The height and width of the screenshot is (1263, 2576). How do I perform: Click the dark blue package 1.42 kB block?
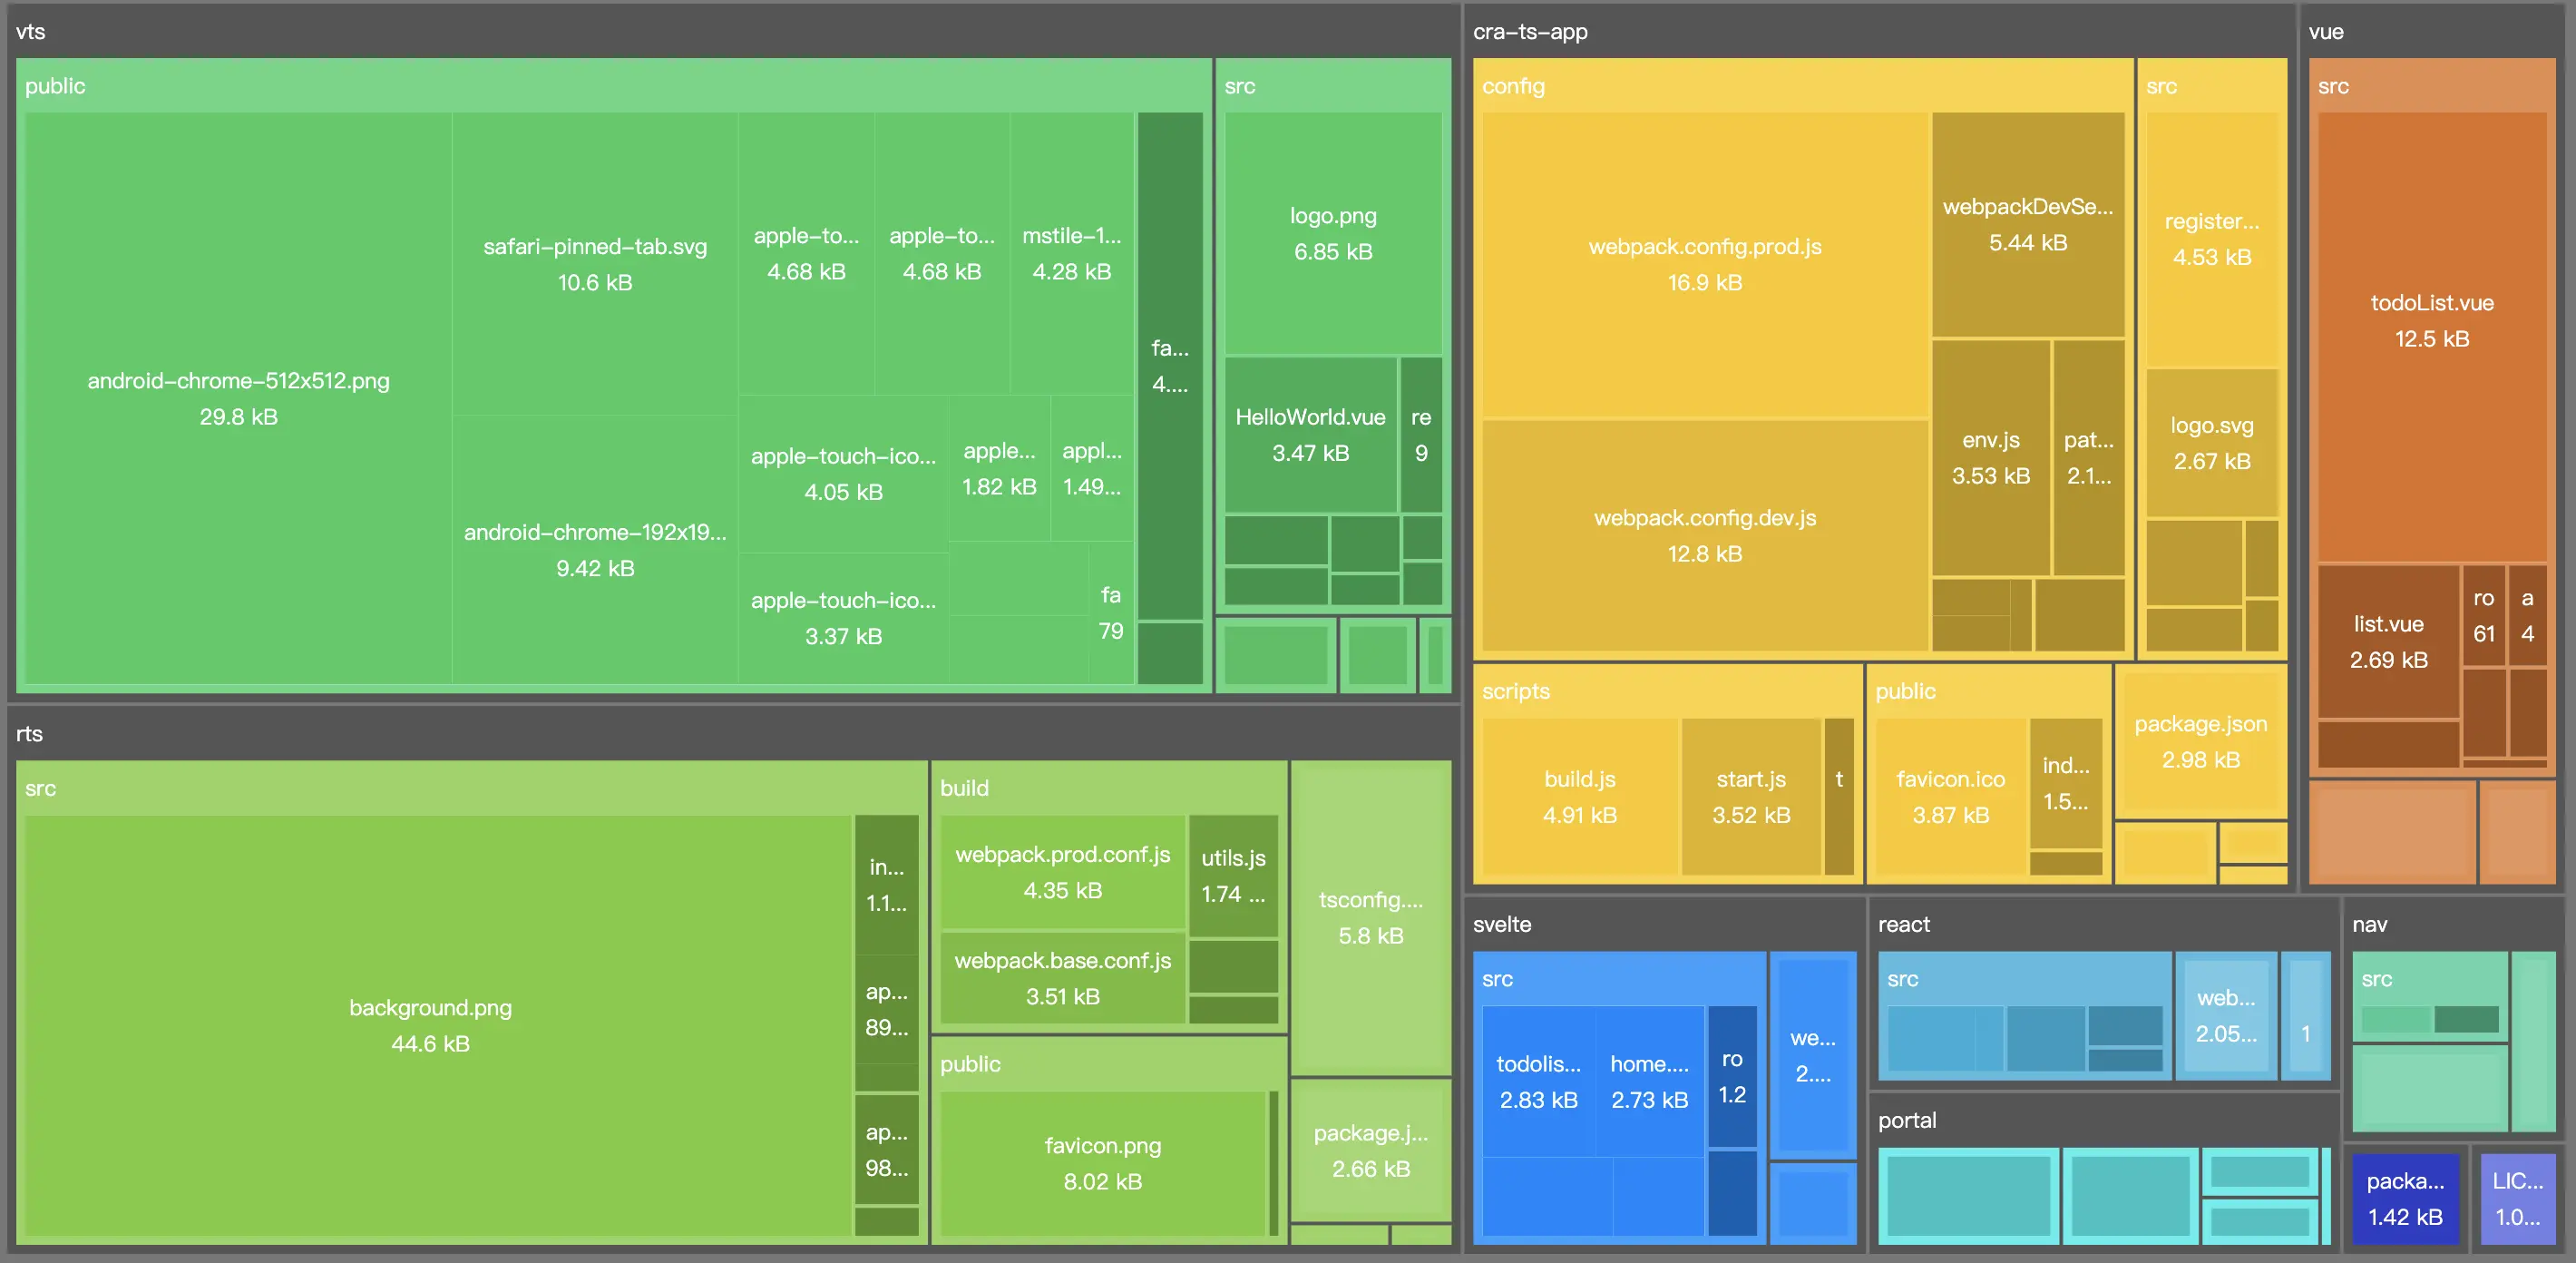tap(2404, 1198)
